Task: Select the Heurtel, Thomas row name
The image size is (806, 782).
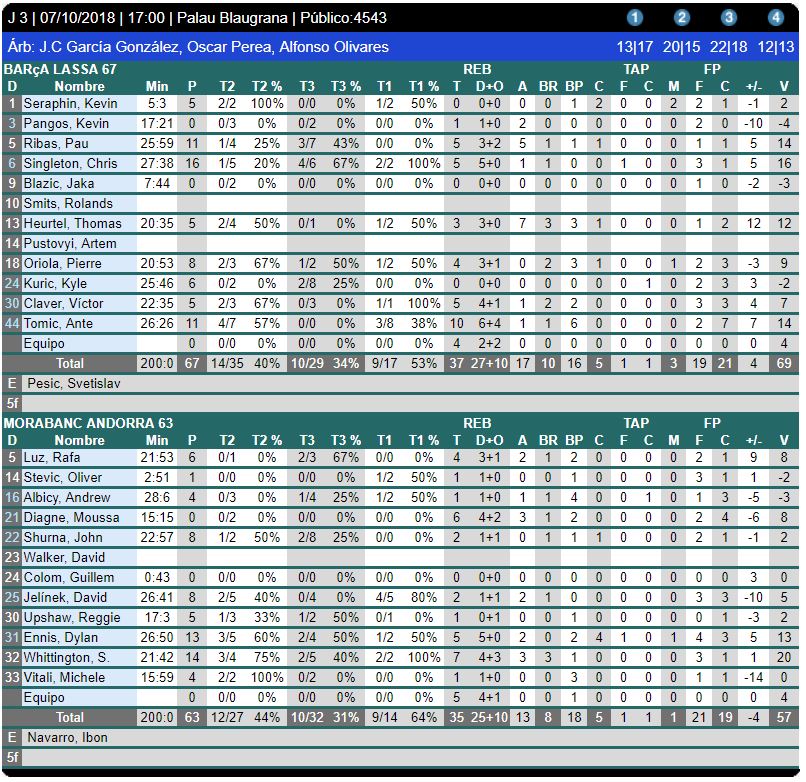Action: 72,224
